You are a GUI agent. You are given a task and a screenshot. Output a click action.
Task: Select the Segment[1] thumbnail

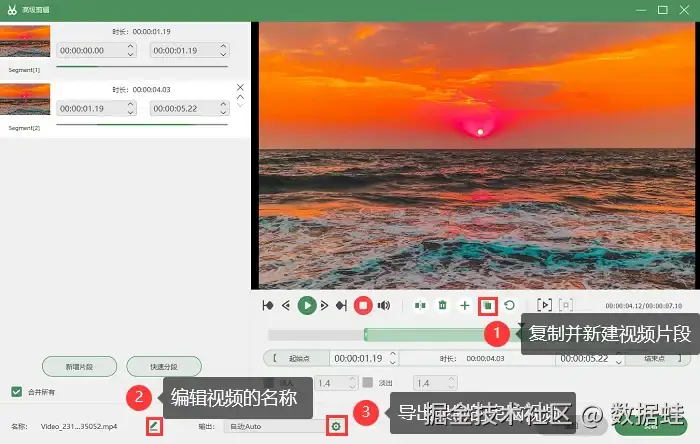[25, 41]
